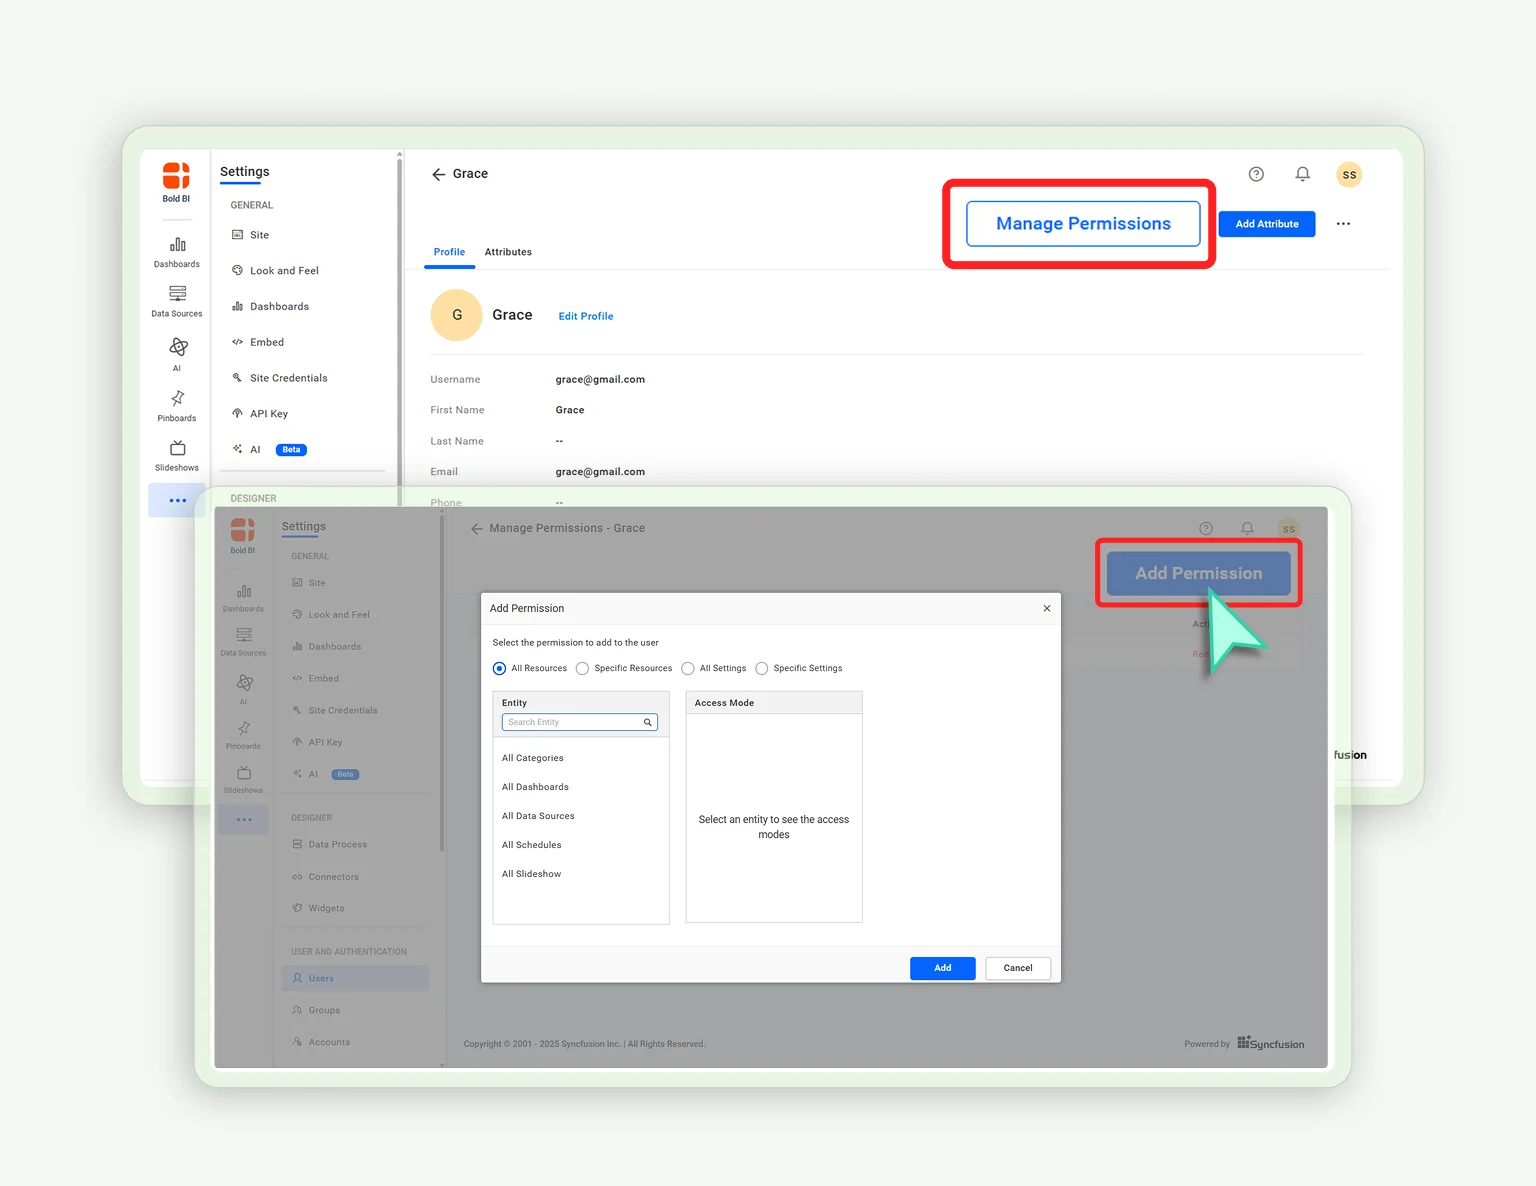The width and height of the screenshot is (1536, 1186).
Task: Select the AI icon in the sidebar
Action: click(176, 352)
